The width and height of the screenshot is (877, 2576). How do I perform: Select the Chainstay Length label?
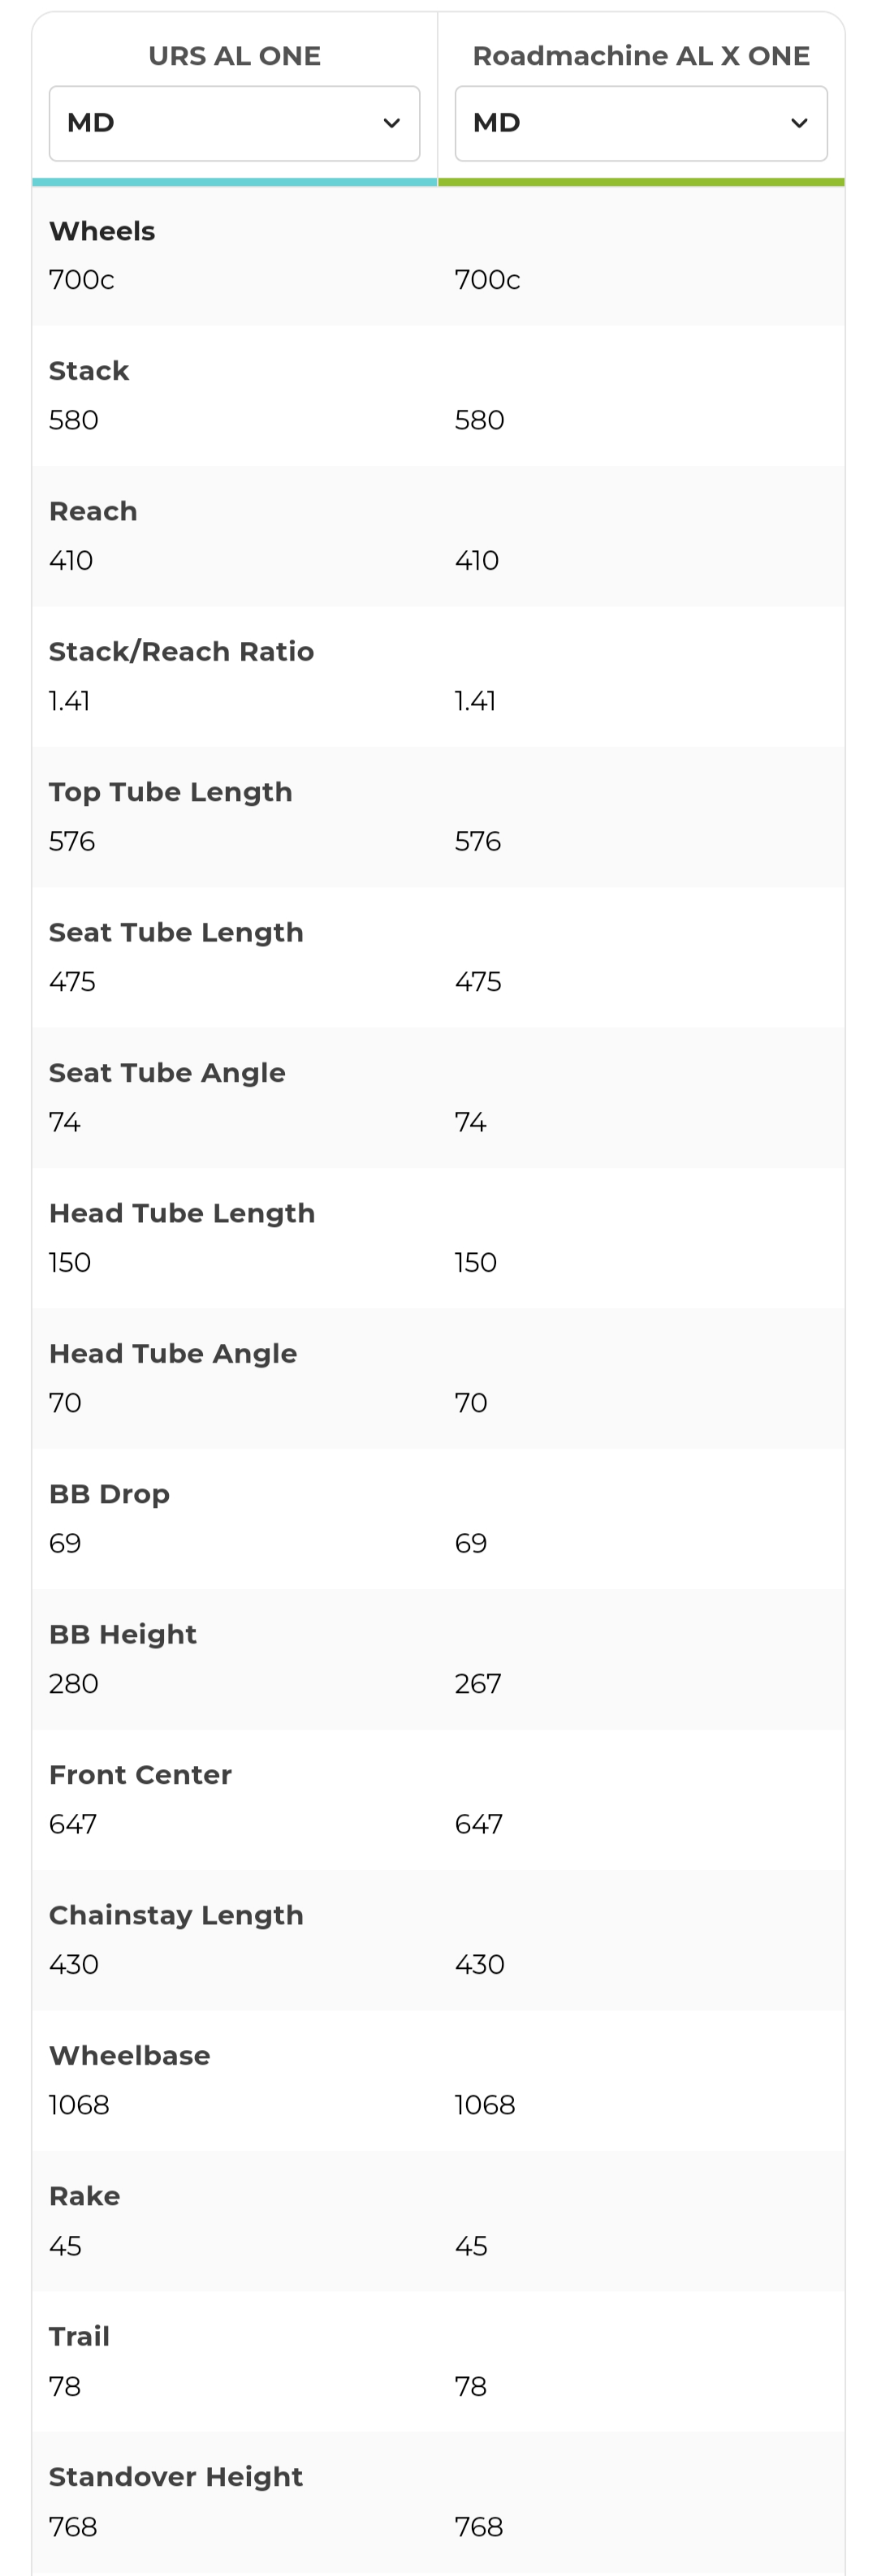176,1915
